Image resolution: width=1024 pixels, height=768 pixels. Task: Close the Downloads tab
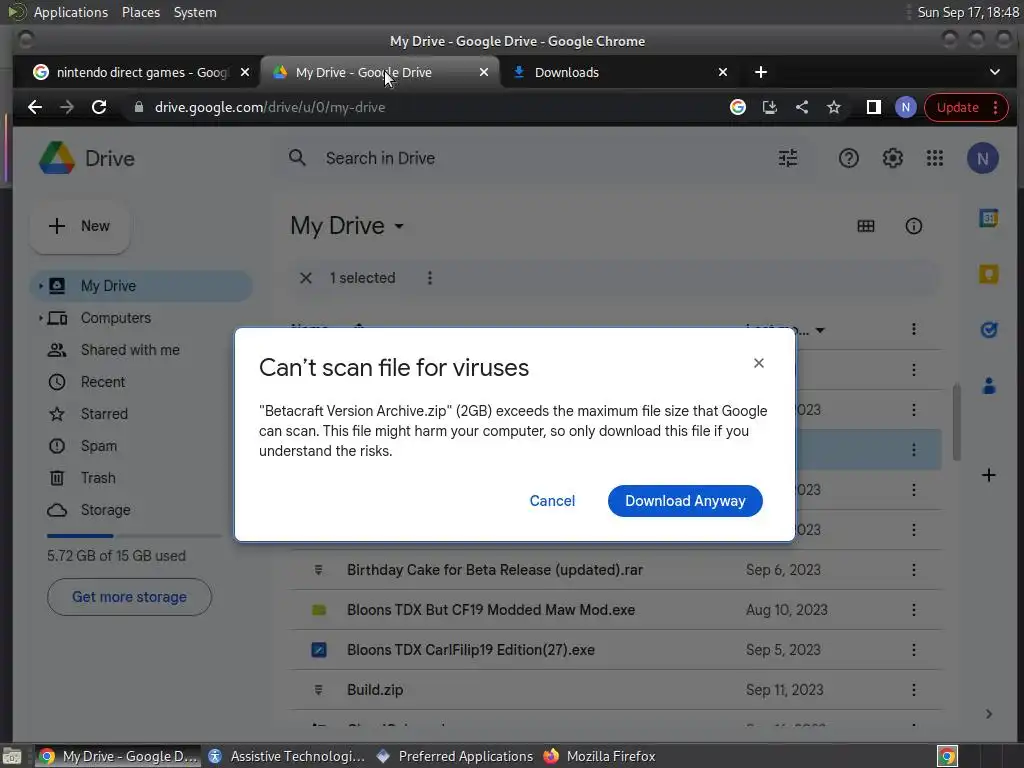point(723,72)
